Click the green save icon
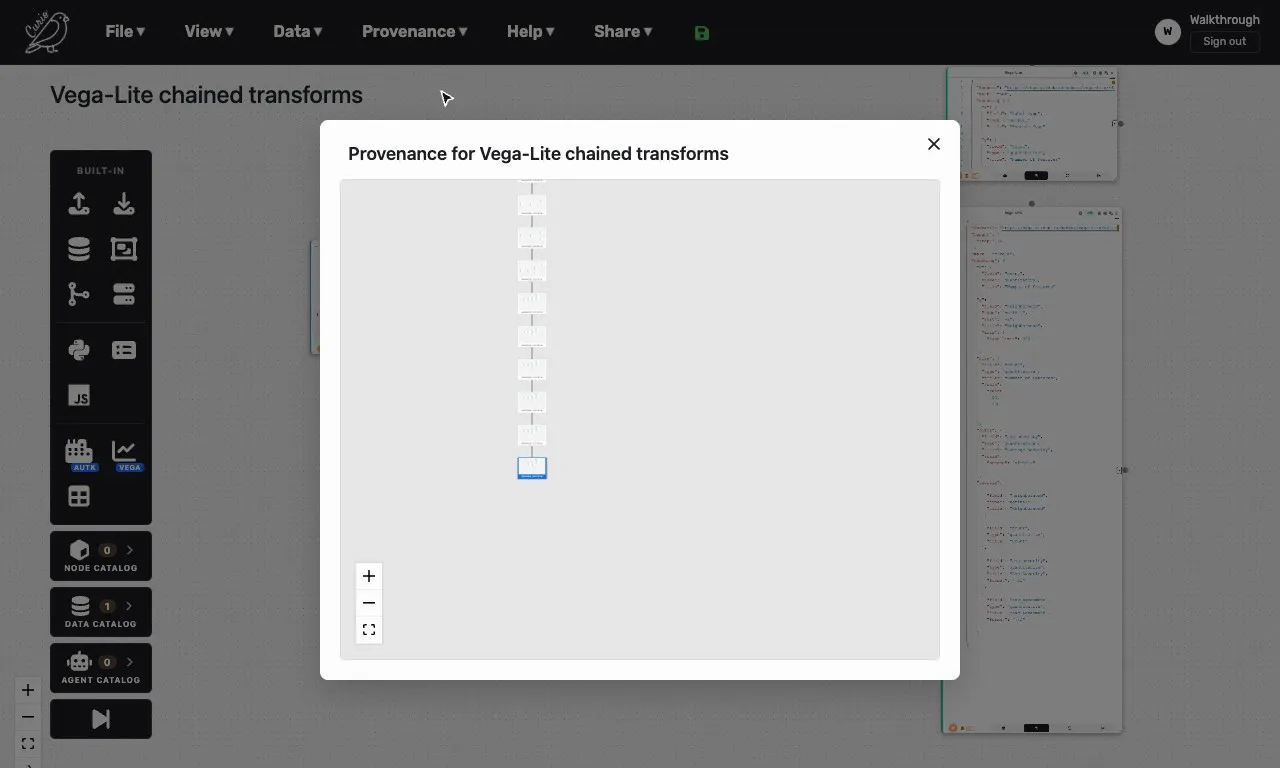Image resolution: width=1280 pixels, height=768 pixels. pyautogui.click(x=702, y=33)
